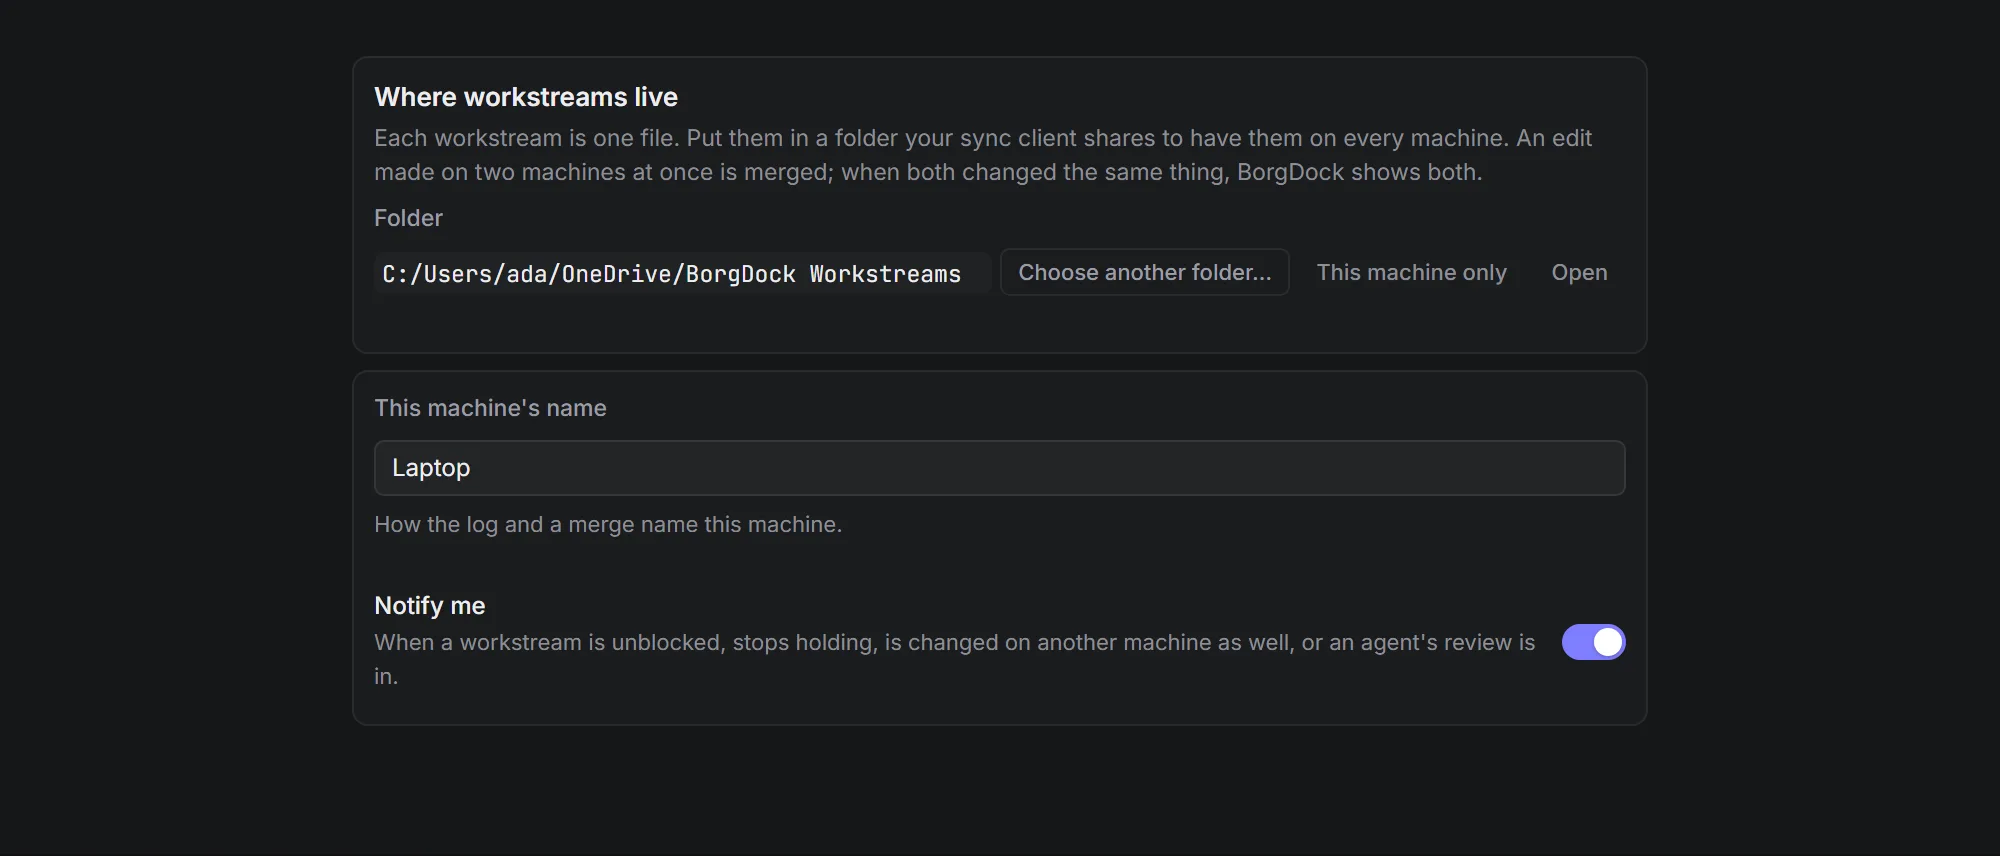Open the workstreams folder with Open
2000x856 pixels.
pos(1579,272)
